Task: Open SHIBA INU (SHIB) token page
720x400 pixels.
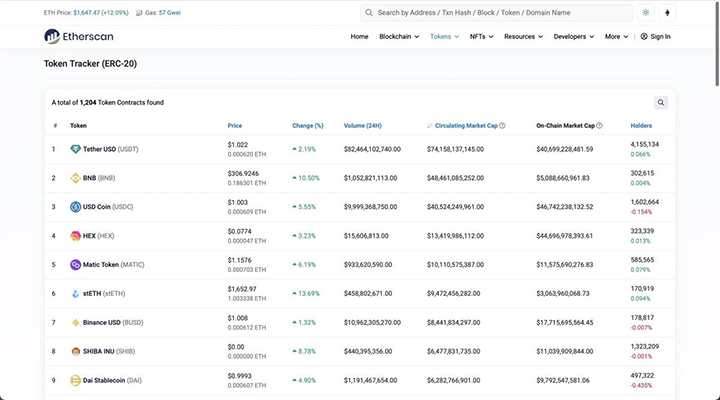Action: 109,352
